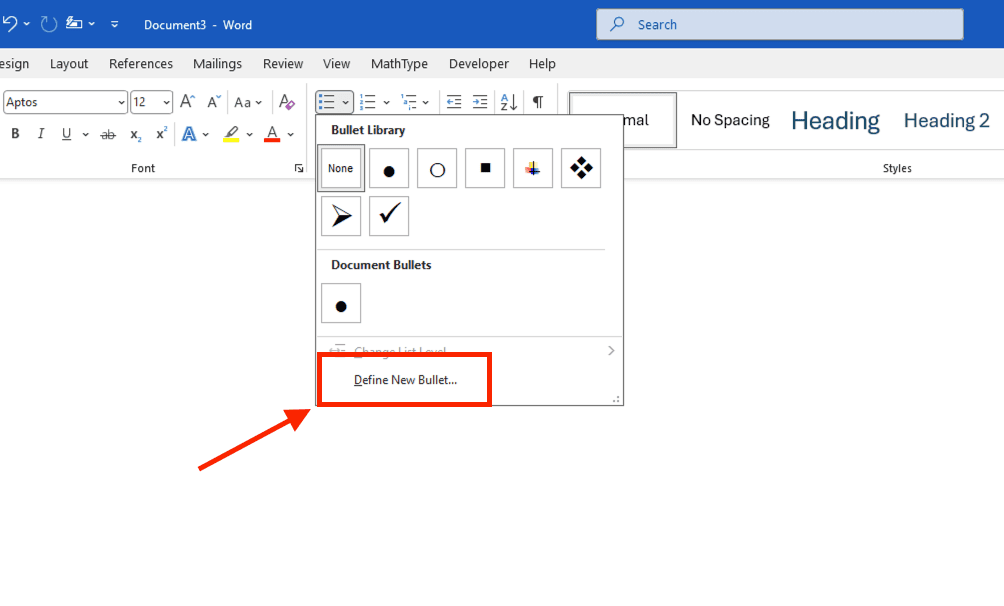Toggle Italic formatting

(41, 133)
